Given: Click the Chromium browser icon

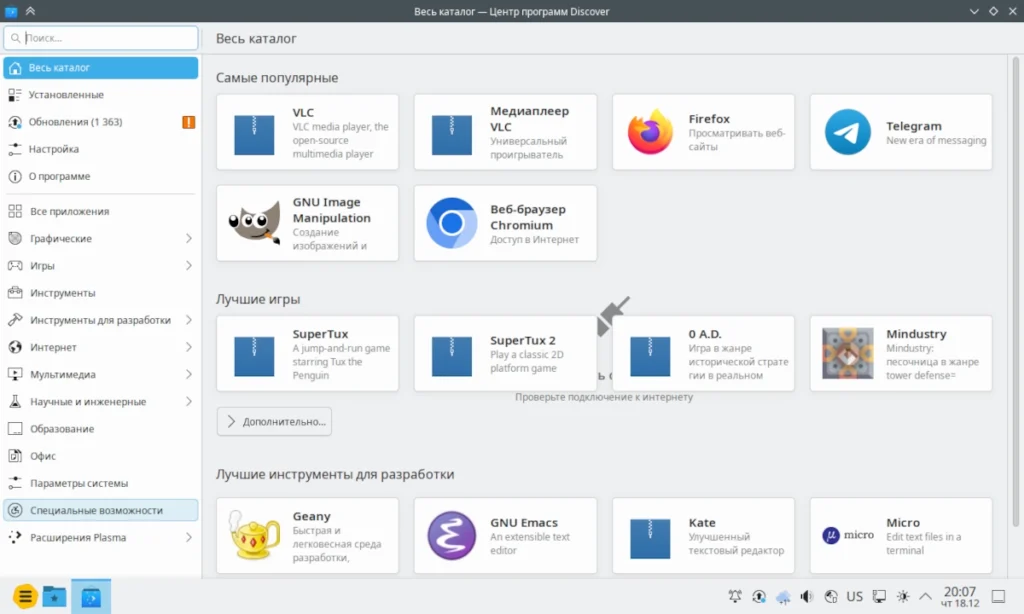Looking at the screenshot, I should [451, 223].
